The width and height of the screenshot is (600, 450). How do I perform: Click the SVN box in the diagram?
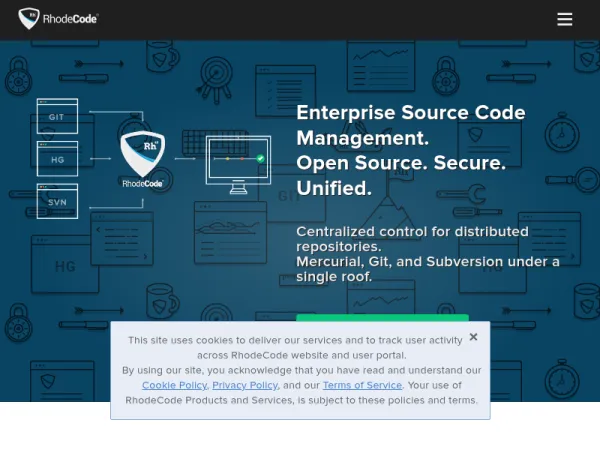(57, 201)
